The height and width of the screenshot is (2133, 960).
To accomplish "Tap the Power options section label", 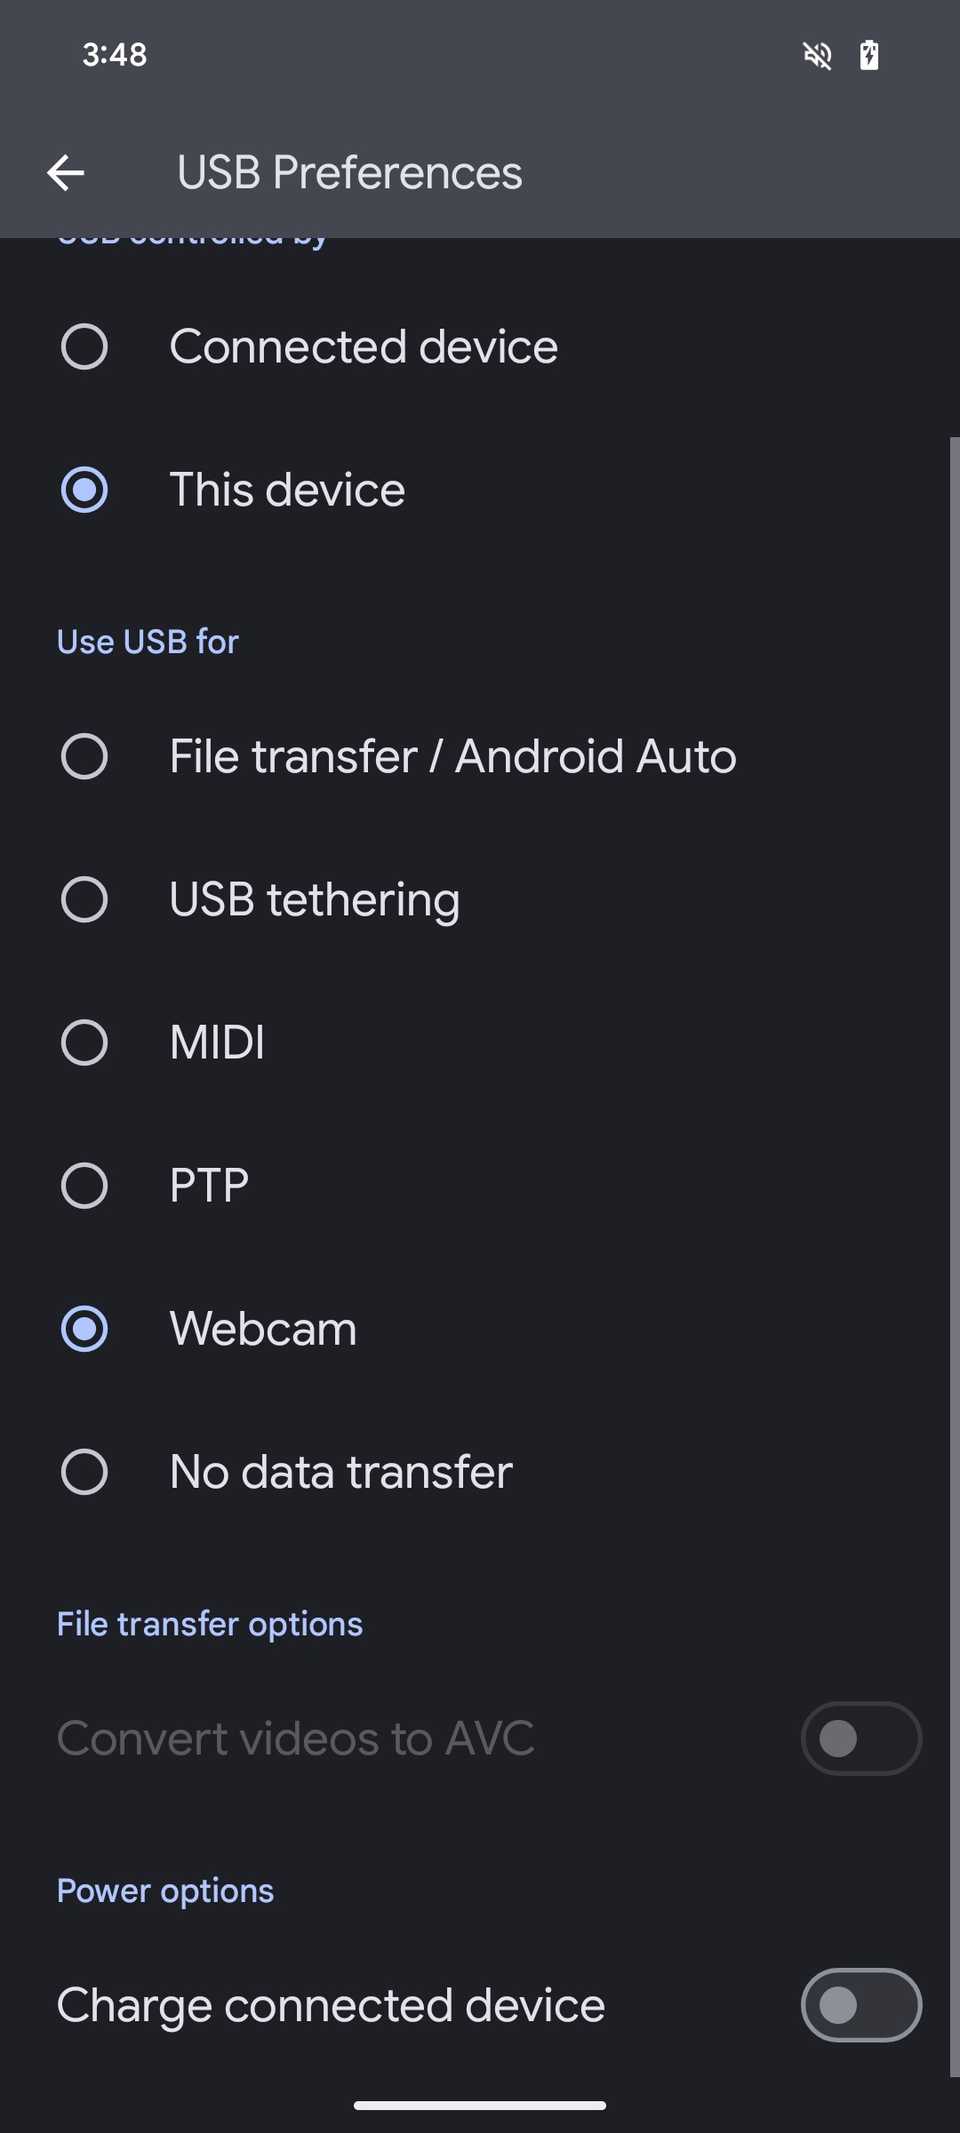I will click(165, 1889).
